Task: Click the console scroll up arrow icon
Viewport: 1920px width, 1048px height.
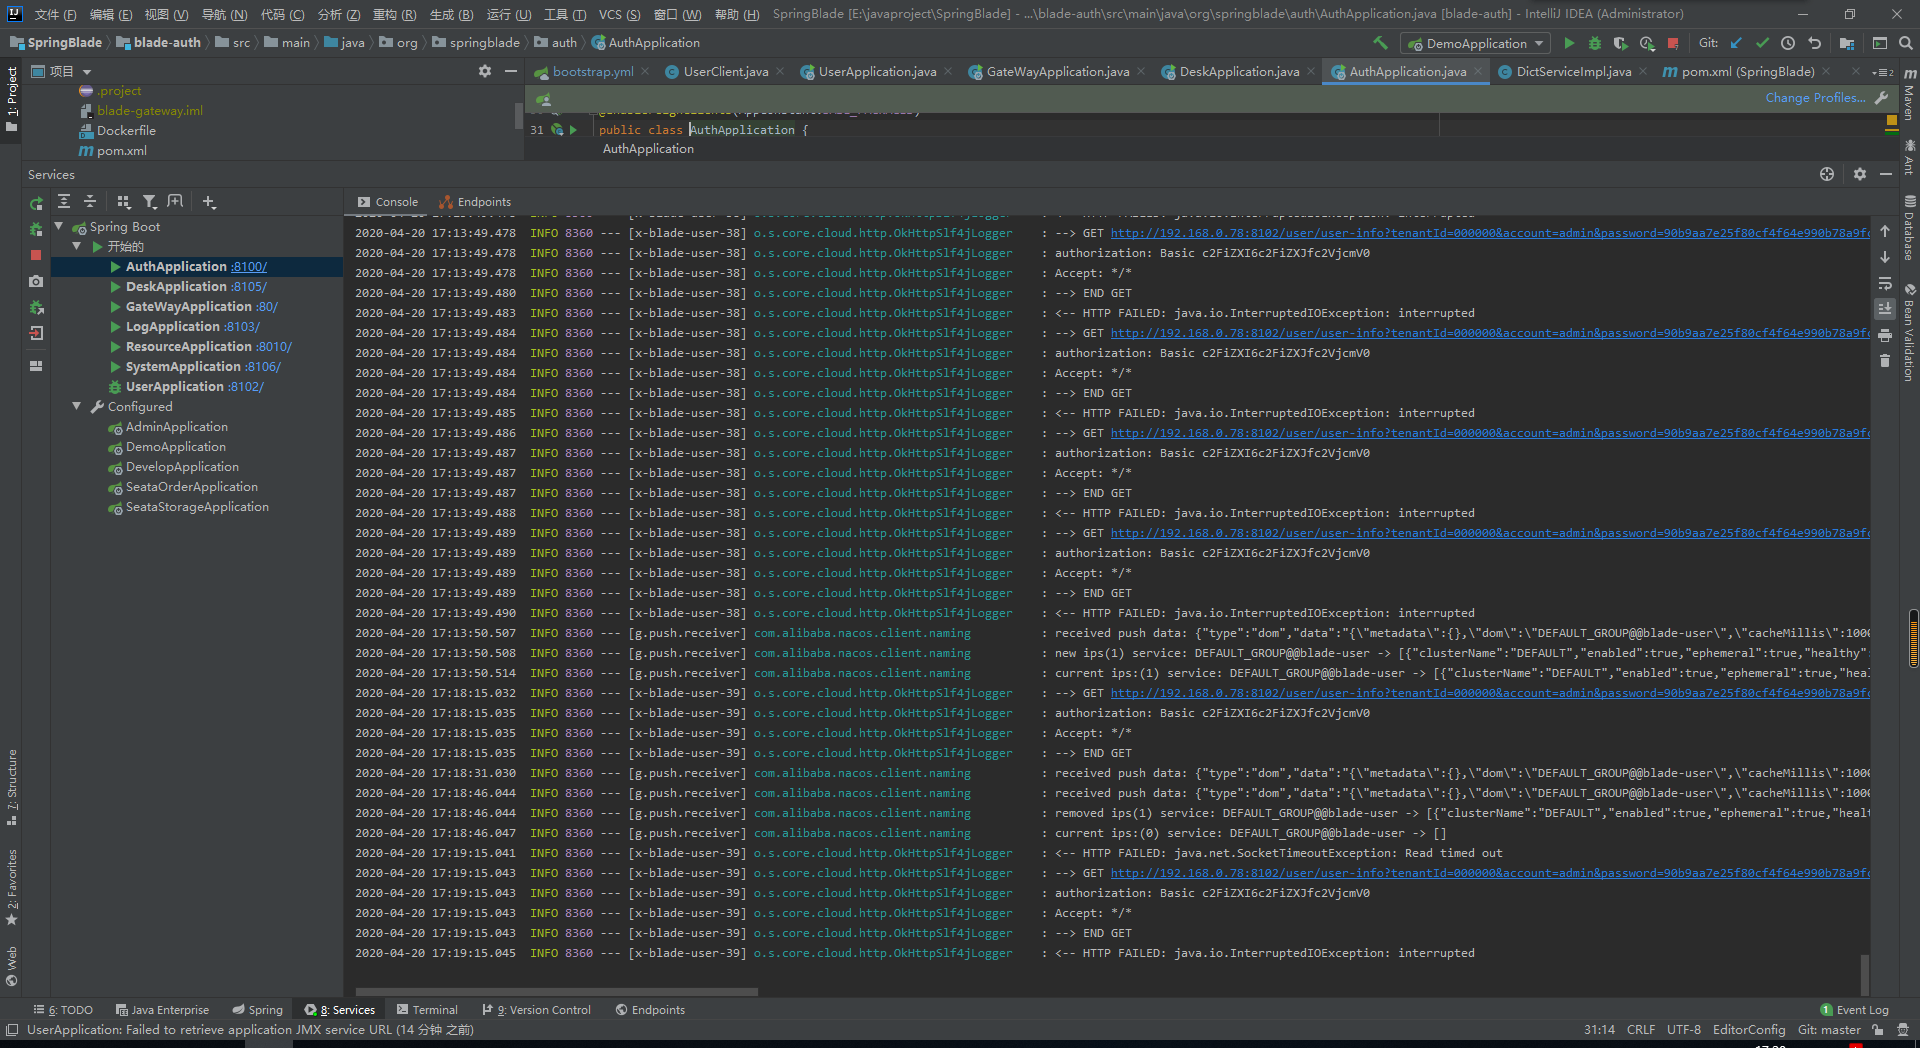Action: pyautogui.click(x=1885, y=231)
